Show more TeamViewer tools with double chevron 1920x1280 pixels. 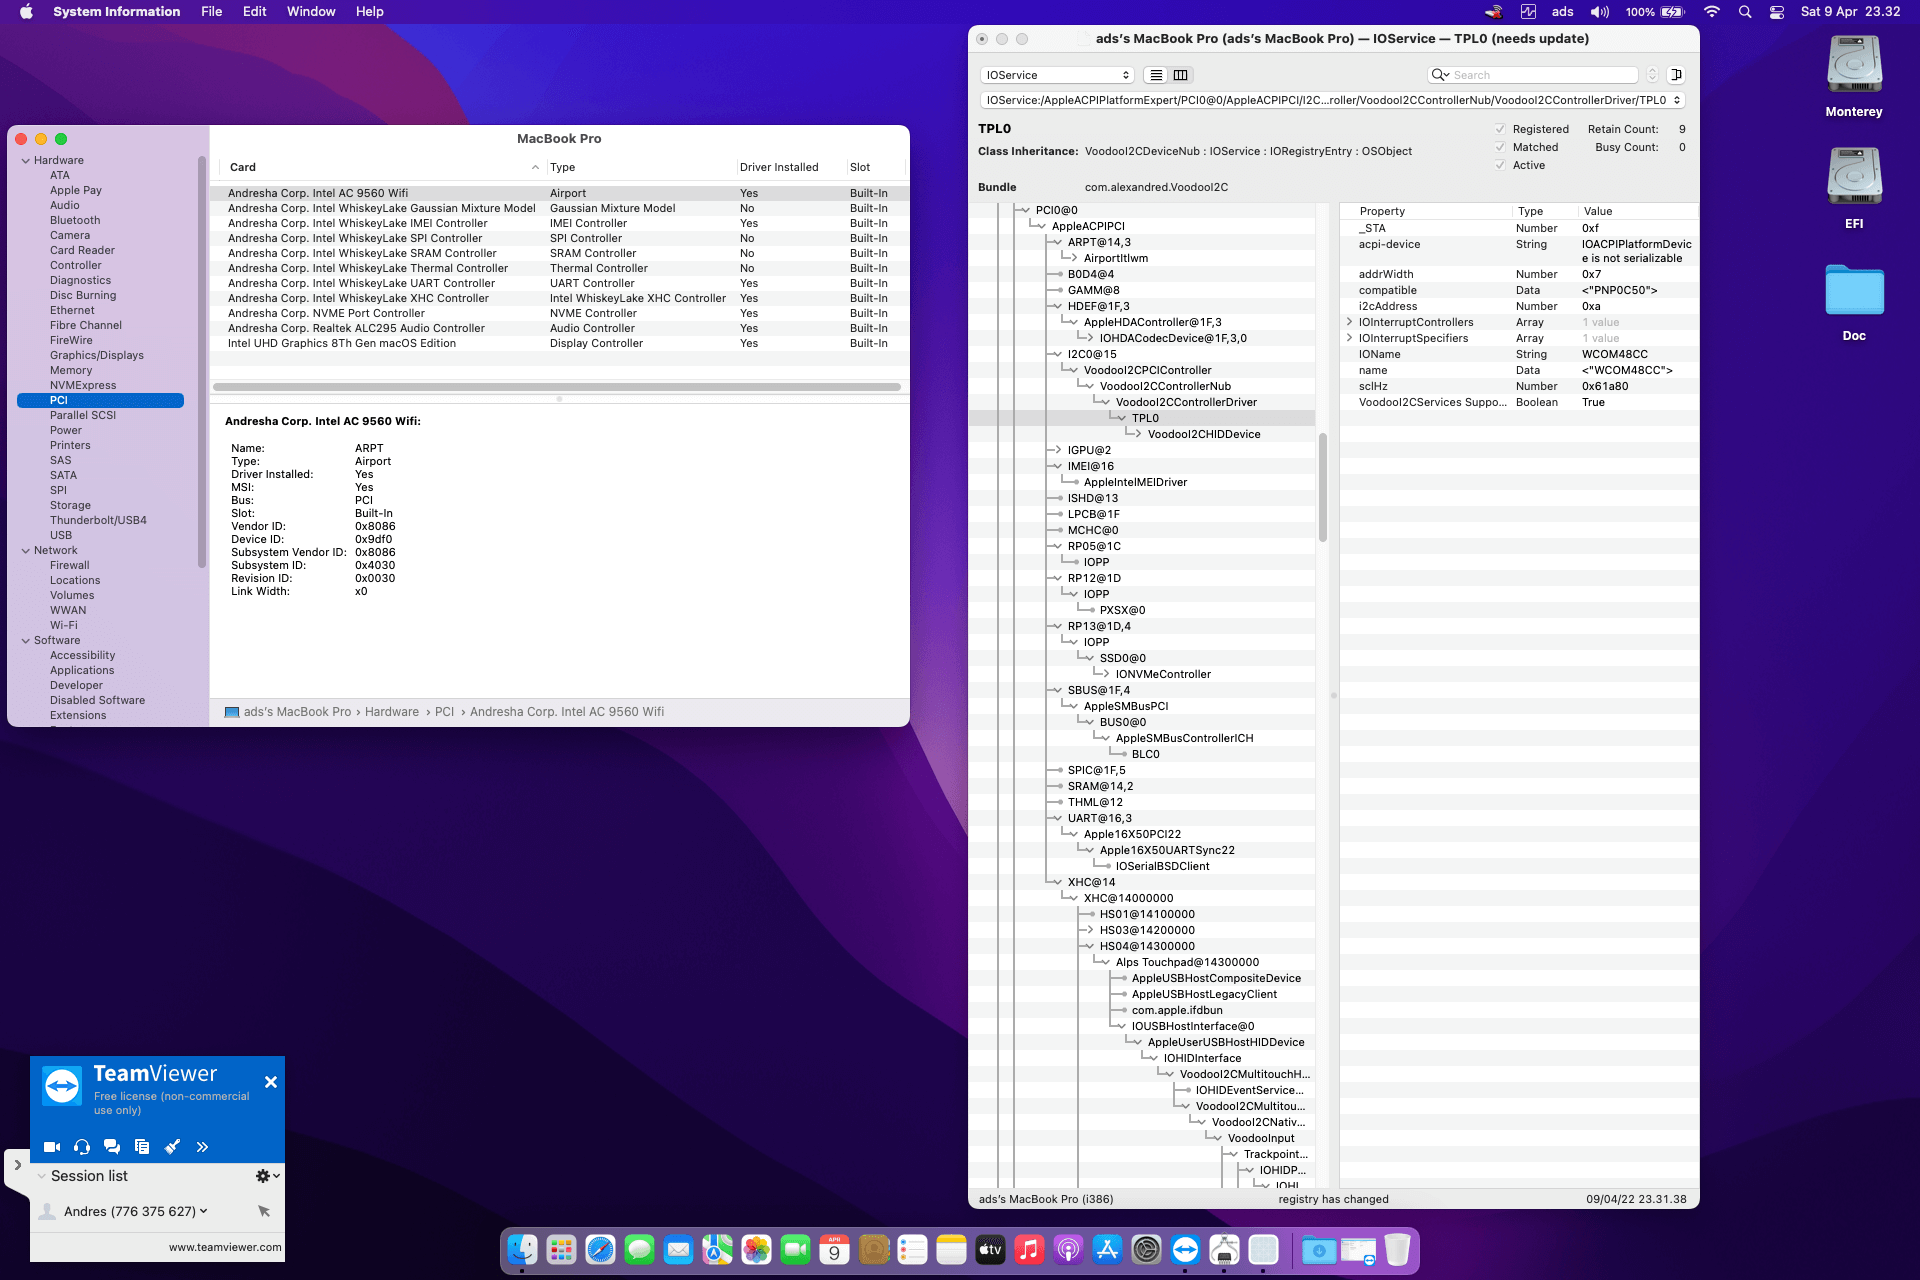click(x=202, y=1147)
